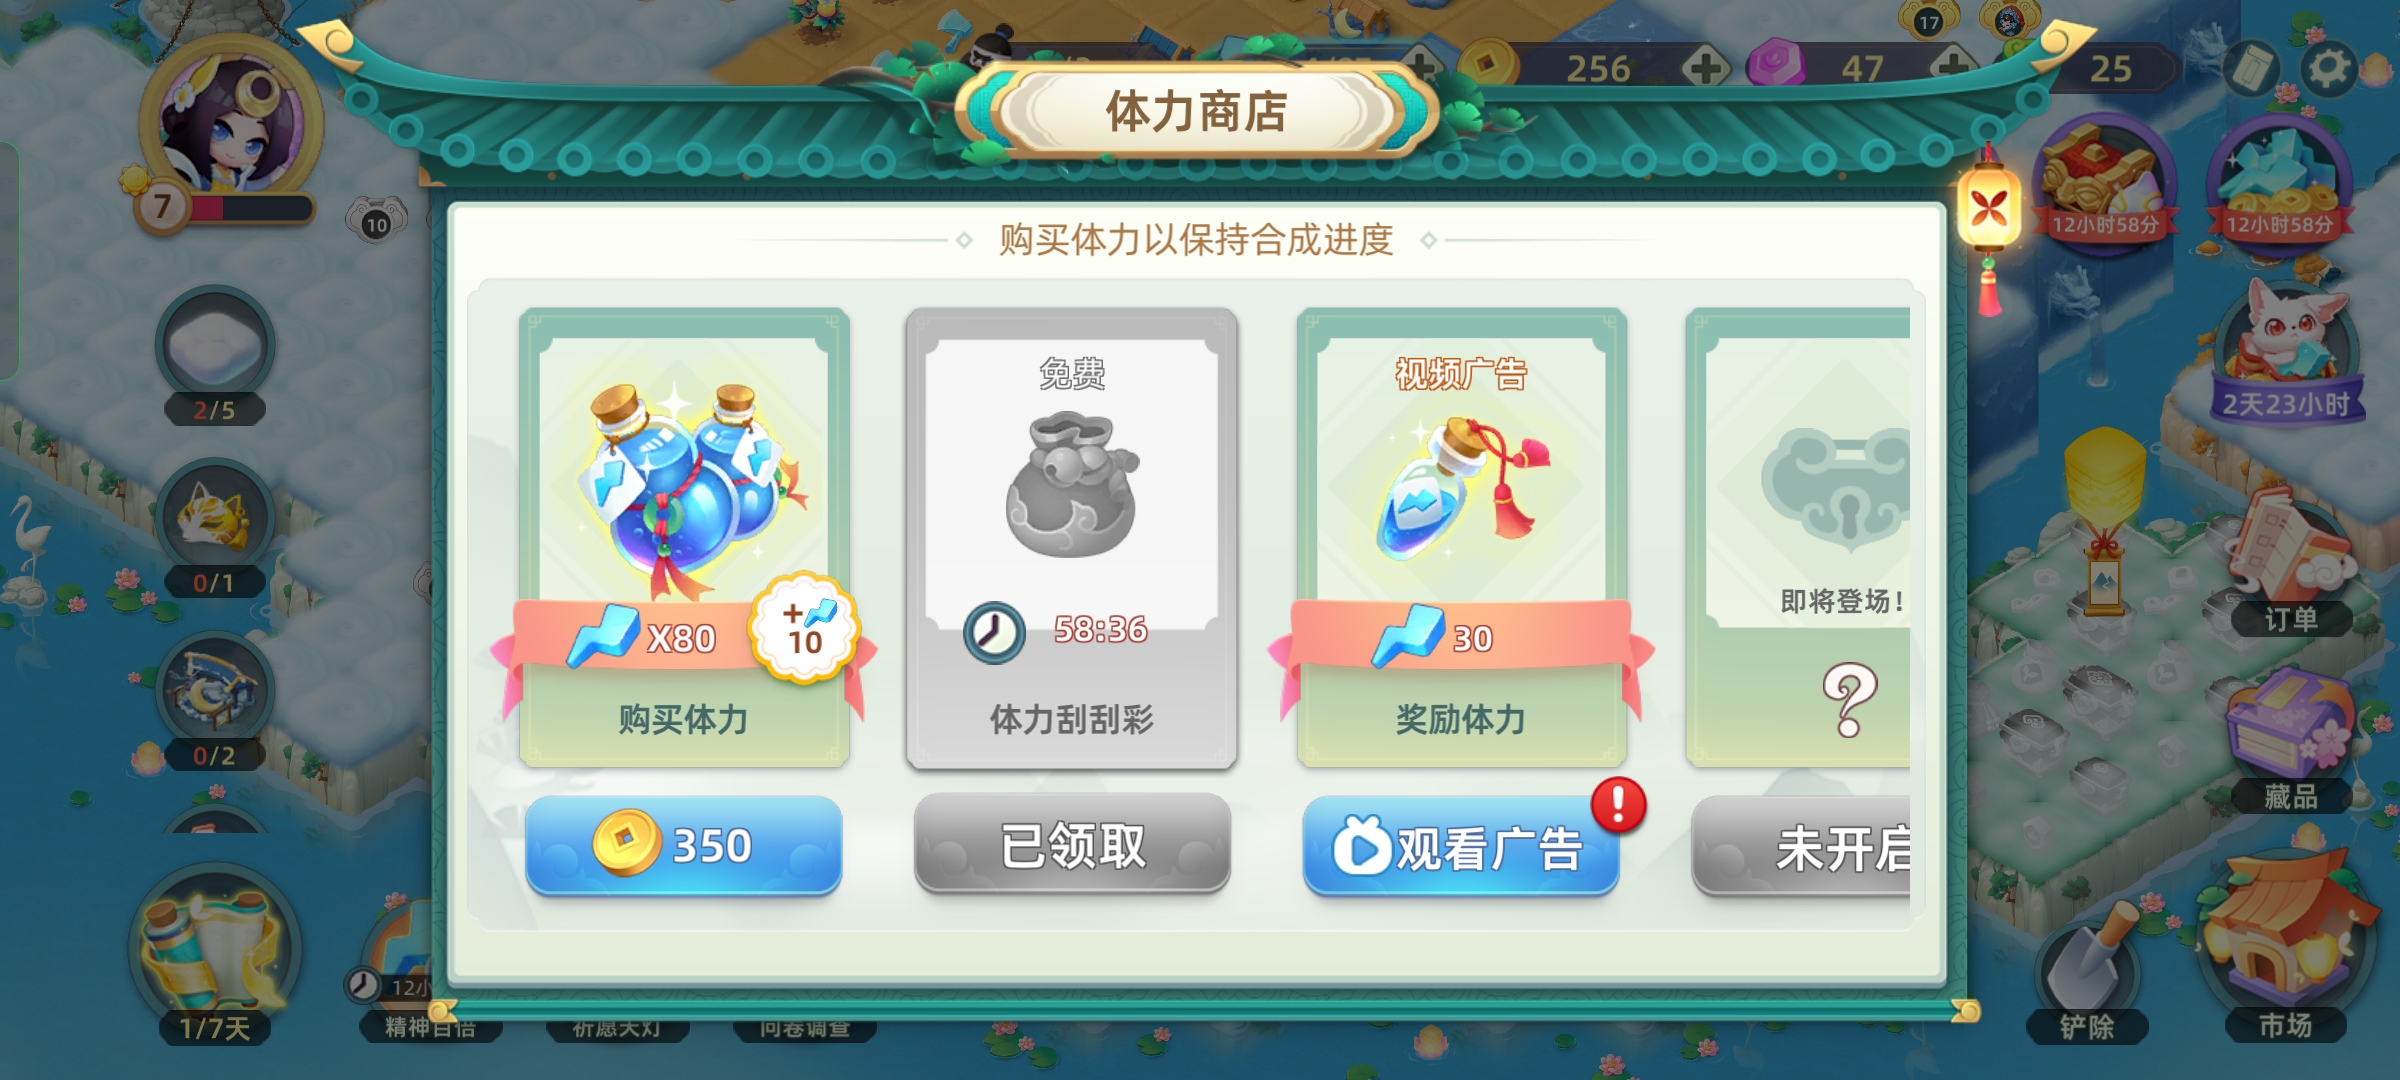
Task: Tap the 观看广告 watch ad button
Action: pos(1461,847)
